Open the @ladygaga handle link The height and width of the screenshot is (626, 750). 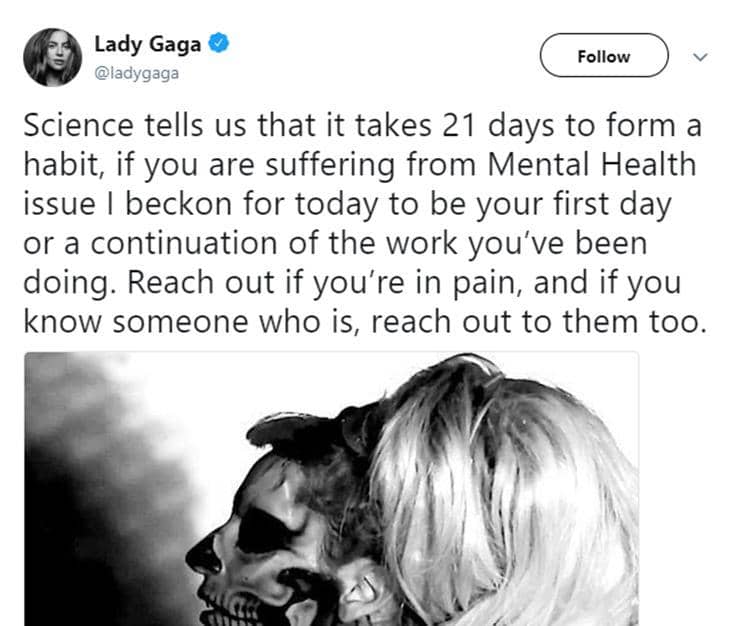click(x=137, y=73)
